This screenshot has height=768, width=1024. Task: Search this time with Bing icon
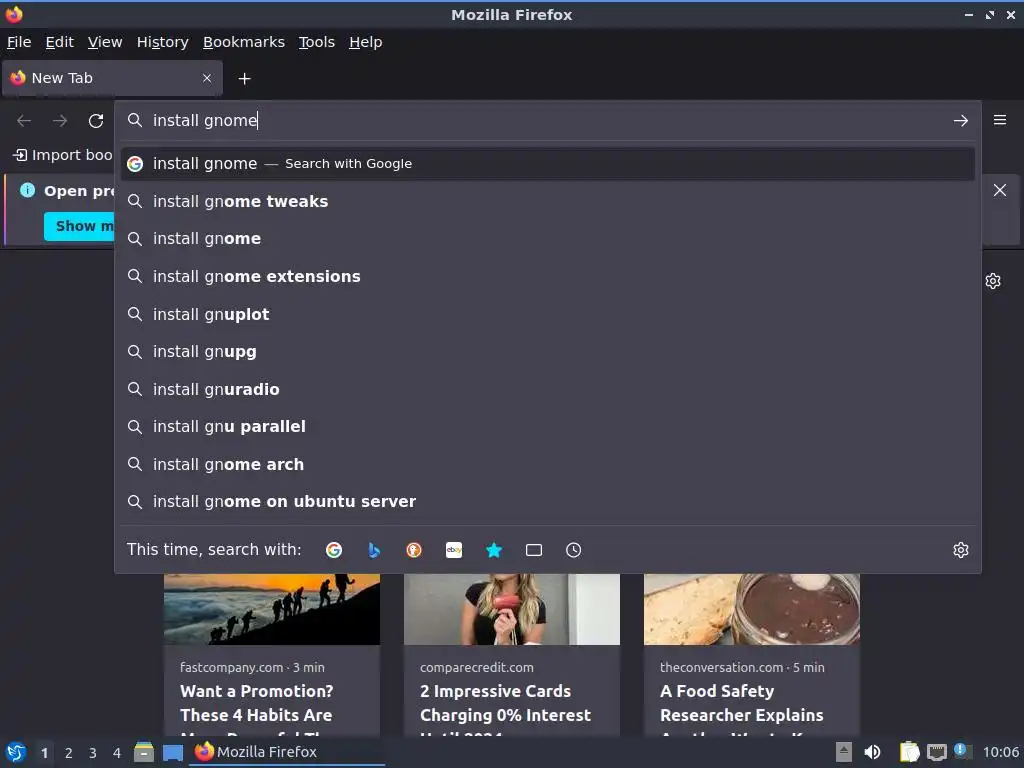coord(374,550)
